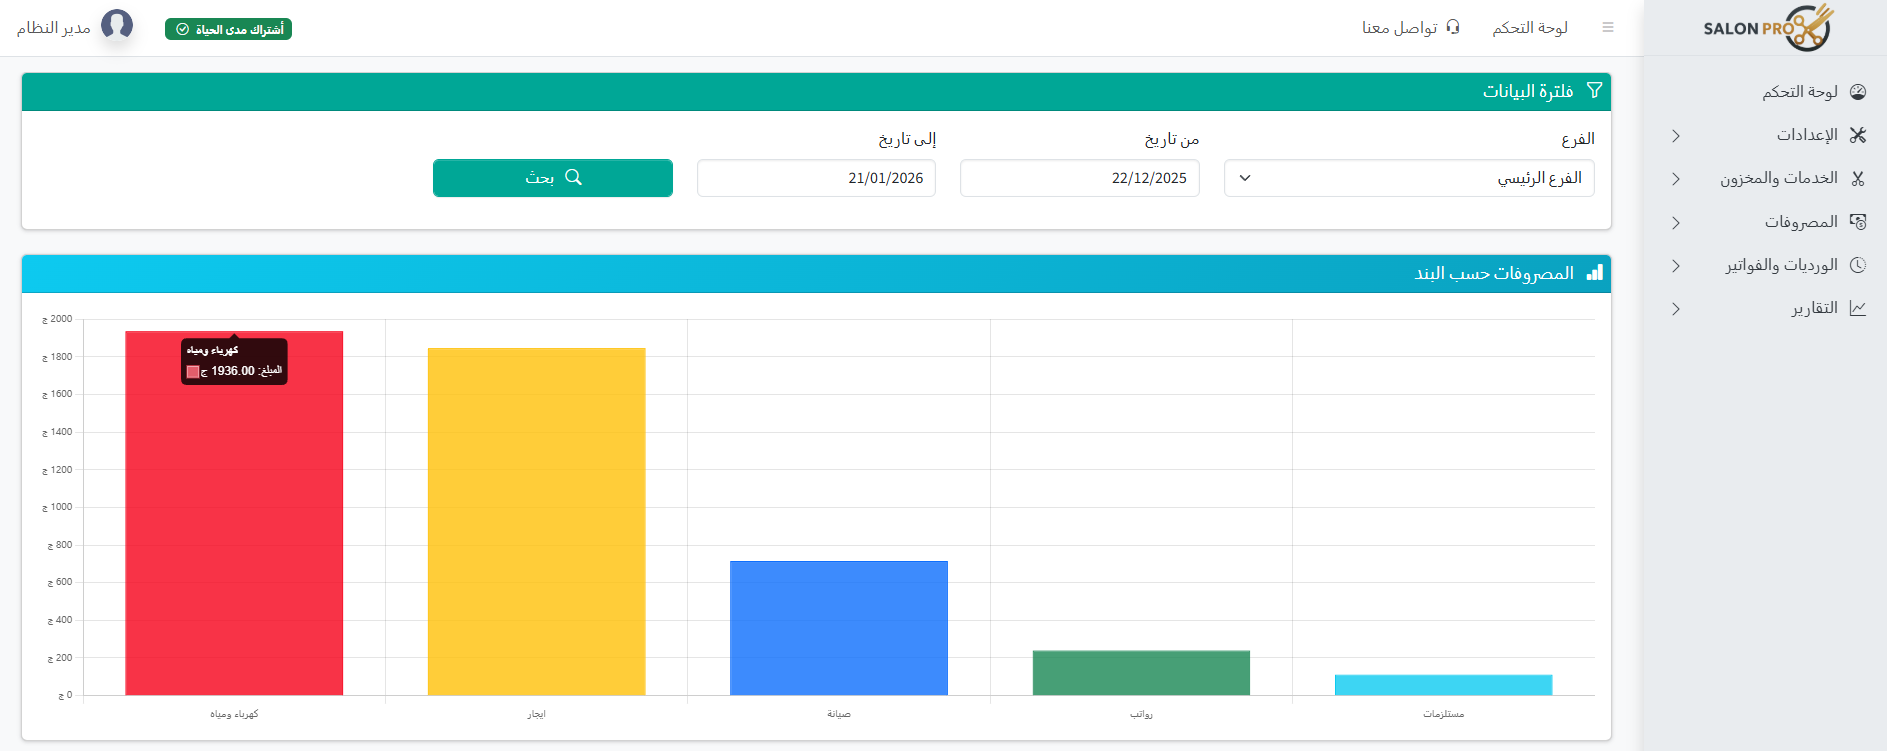Click the green بحث search button

553,178
